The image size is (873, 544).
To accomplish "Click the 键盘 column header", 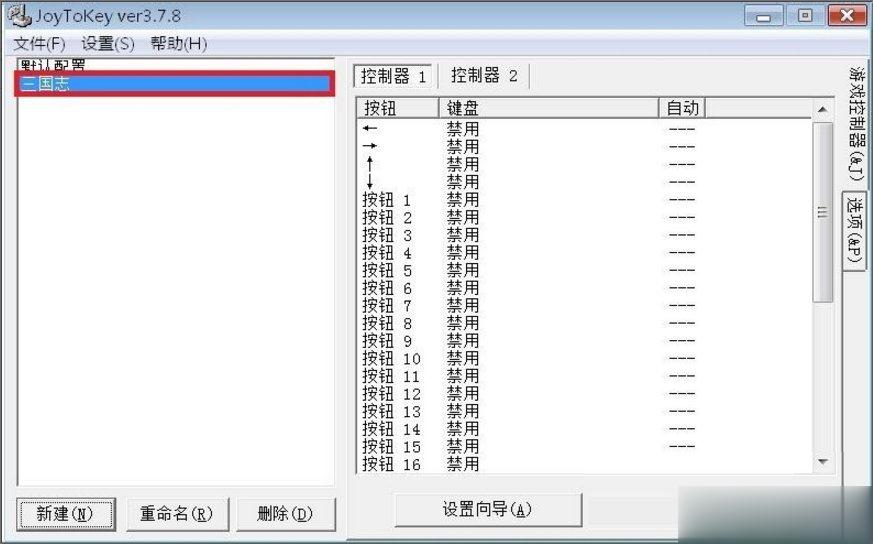I will (x=548, y=108).
